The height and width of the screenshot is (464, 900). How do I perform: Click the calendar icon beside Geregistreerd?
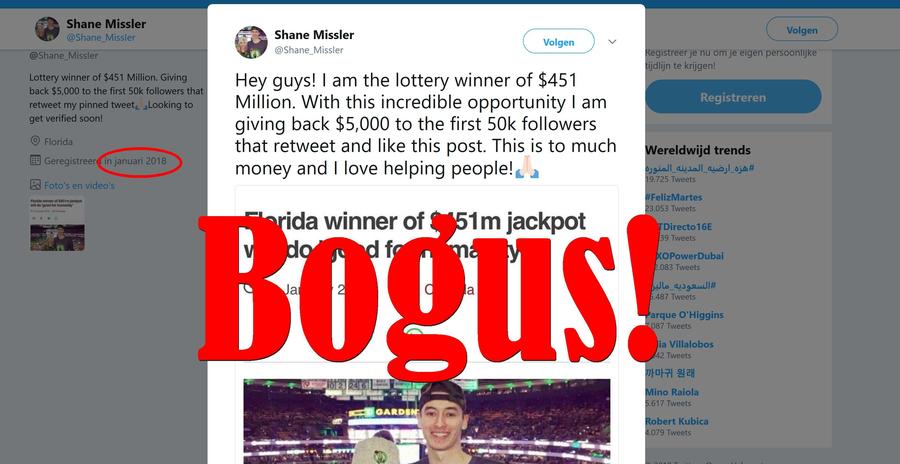click(35, 161)
